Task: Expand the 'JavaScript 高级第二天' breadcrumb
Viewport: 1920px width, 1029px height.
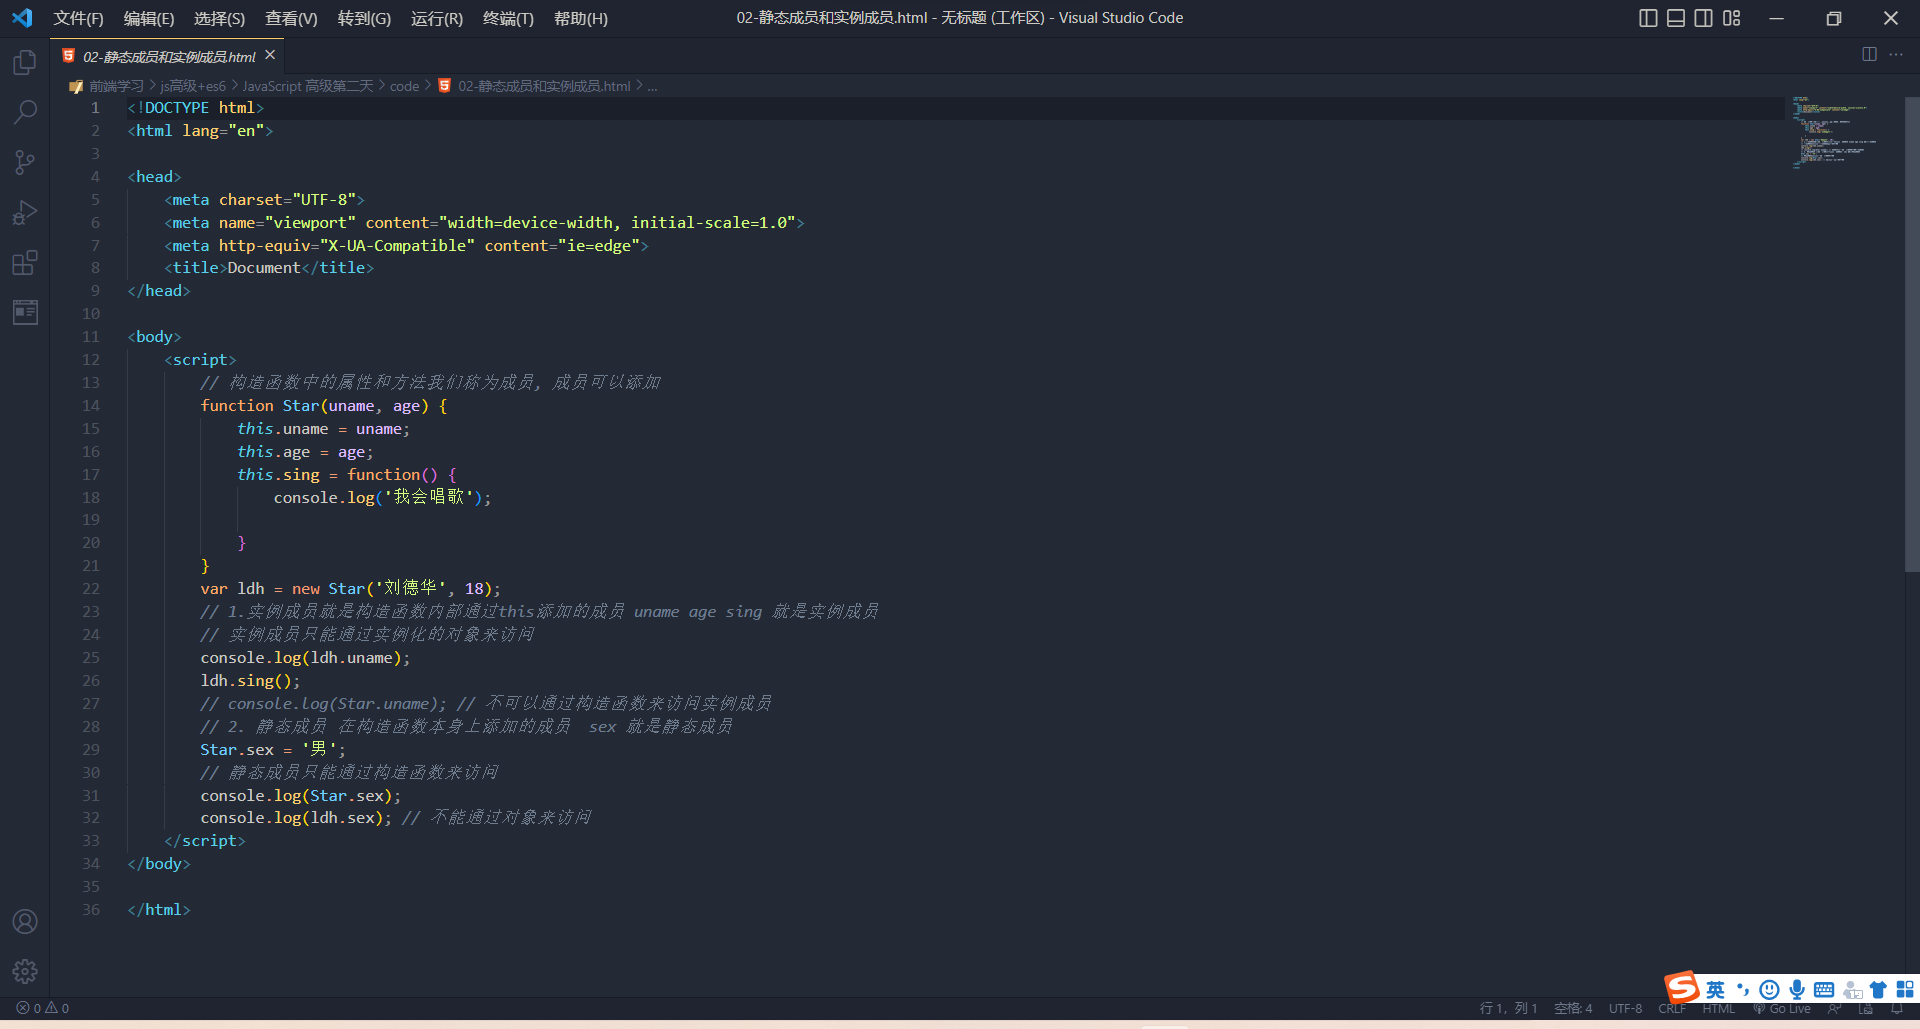Action: pos(307,86)
